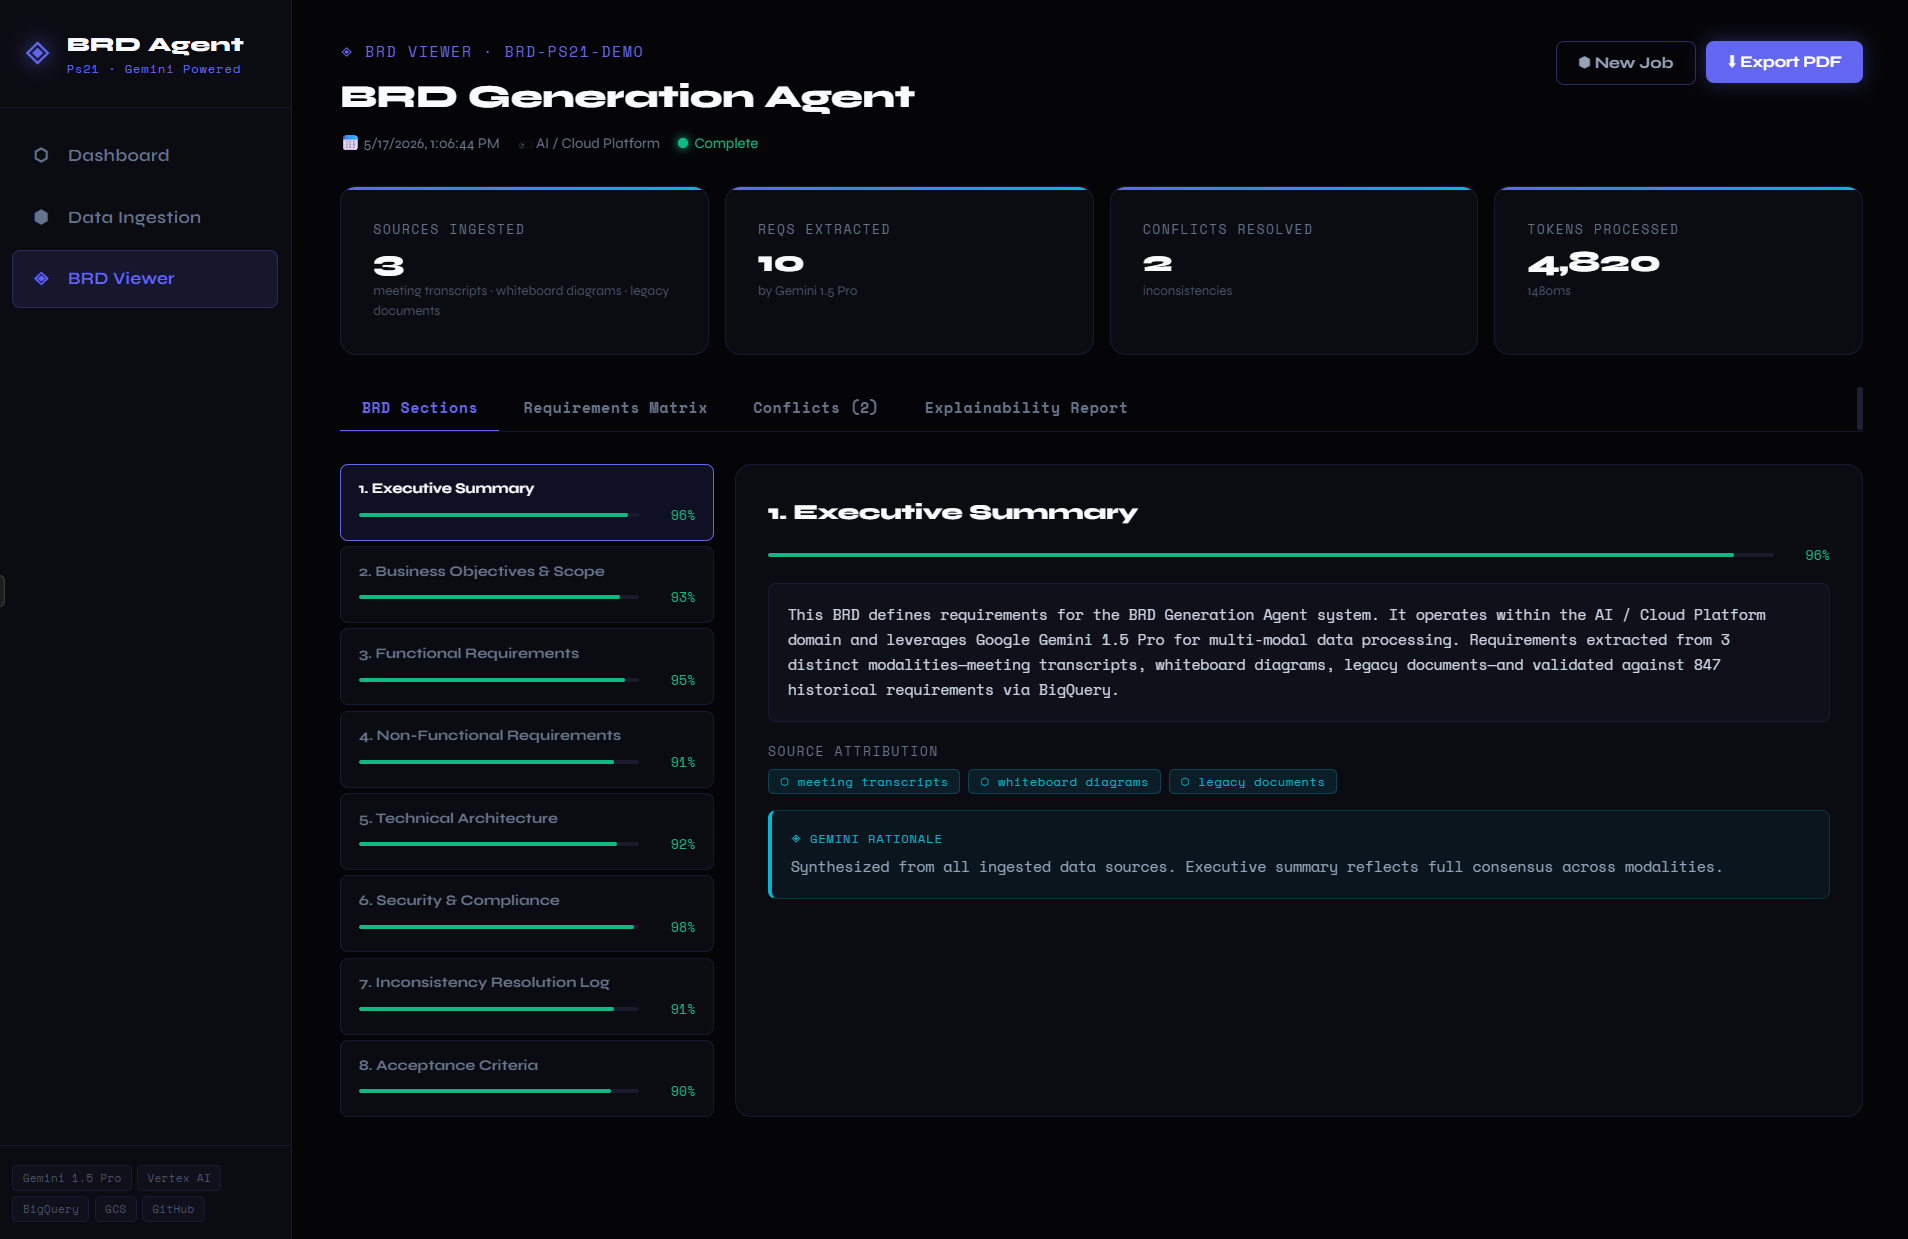Click the Sources Ingested stat card
Screen dimensions: 1908x1239
[x=524, y=270]
